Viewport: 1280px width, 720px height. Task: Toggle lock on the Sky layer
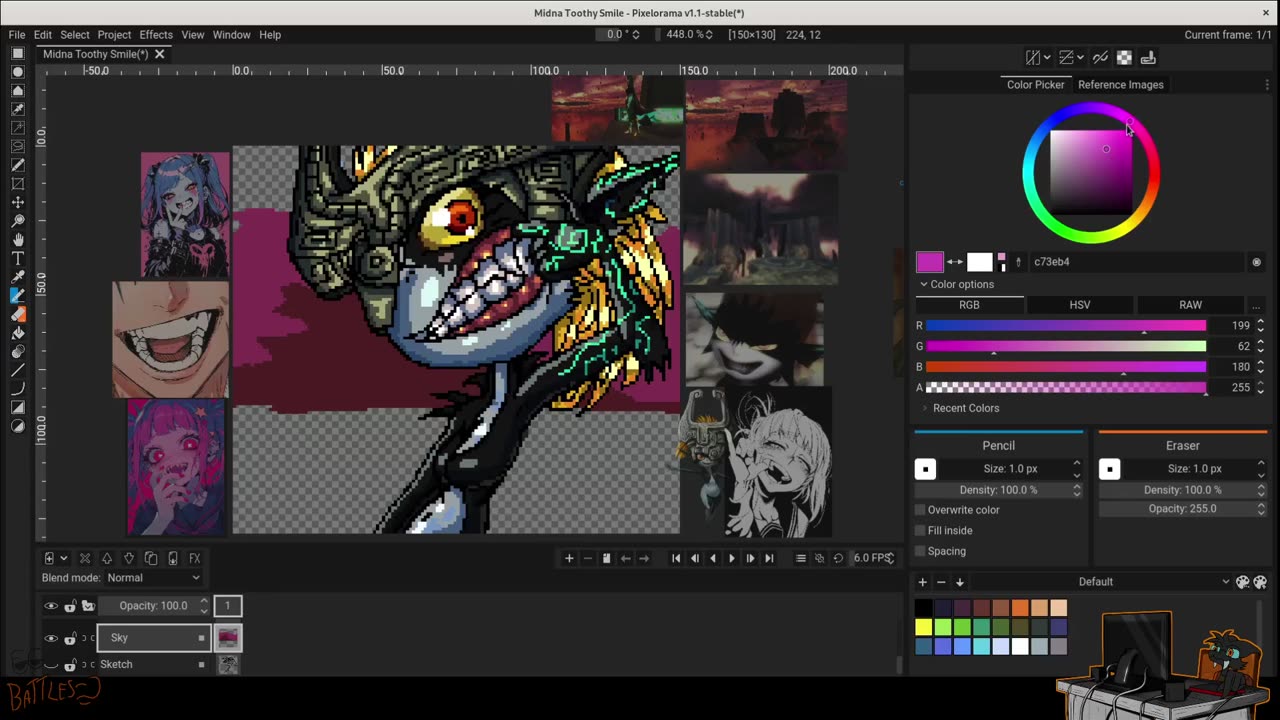pyautogui.click(x=70, y=638)
